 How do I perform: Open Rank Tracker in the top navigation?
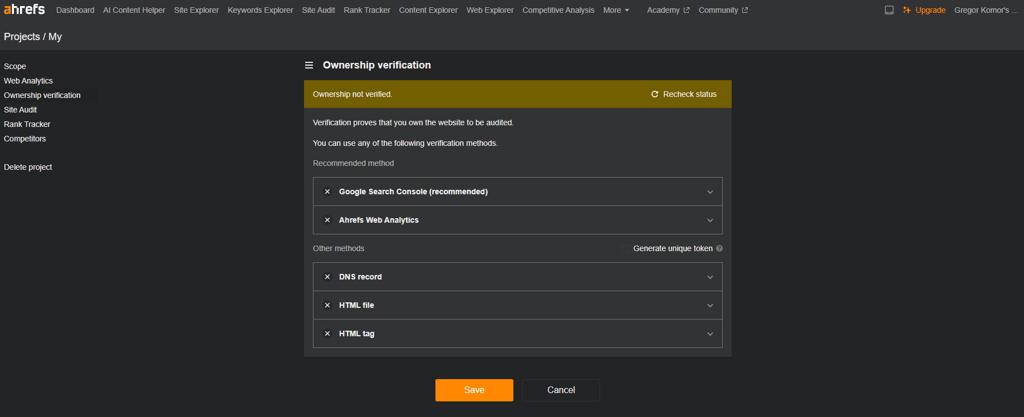point(367,10)
